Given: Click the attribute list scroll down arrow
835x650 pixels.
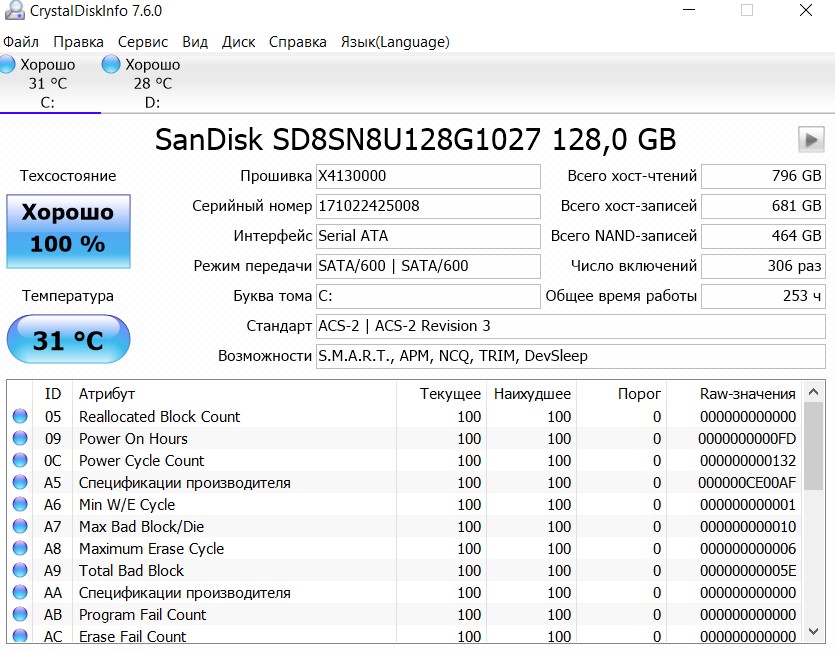Looking at the screenshot, I should [813, 632].
